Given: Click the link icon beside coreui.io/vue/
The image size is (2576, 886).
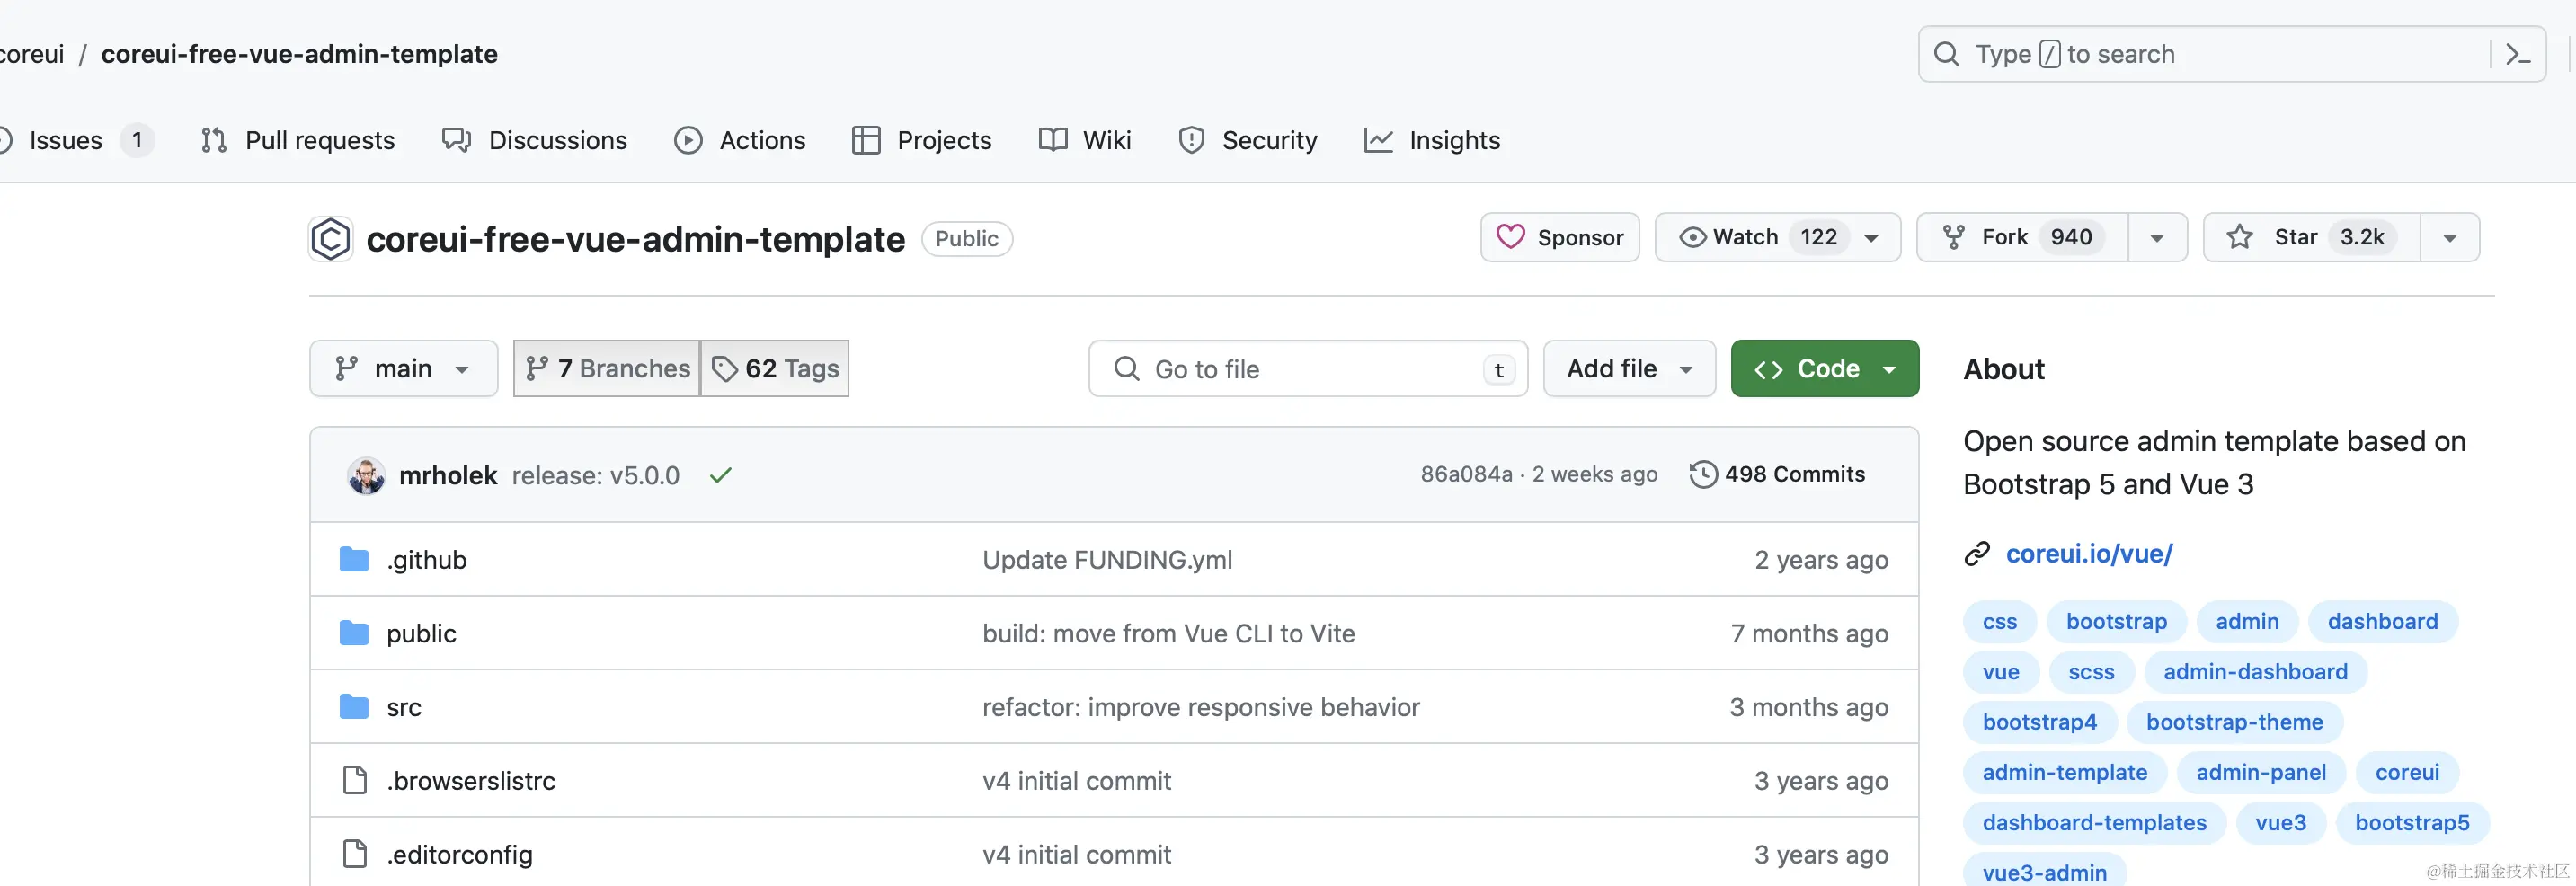Looking at the screenshot, I should coord(1977,554).
